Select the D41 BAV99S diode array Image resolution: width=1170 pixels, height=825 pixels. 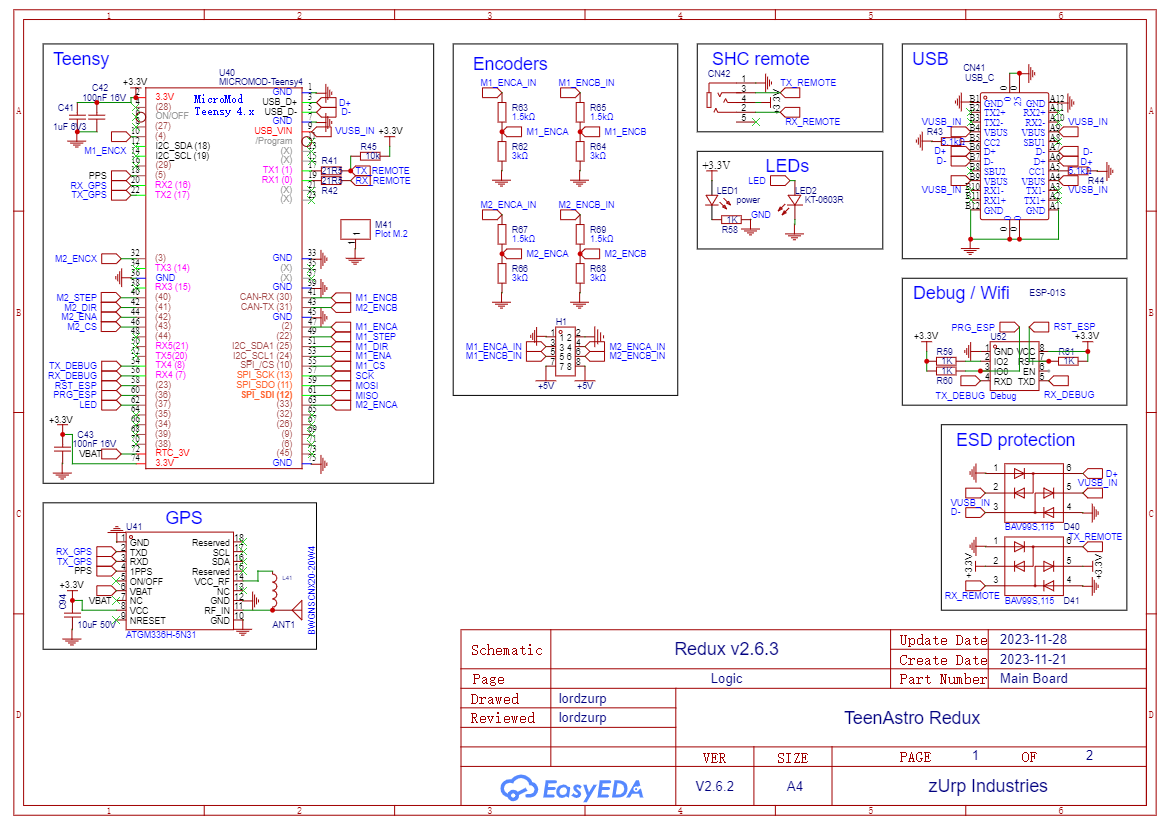pos(1033,565)
